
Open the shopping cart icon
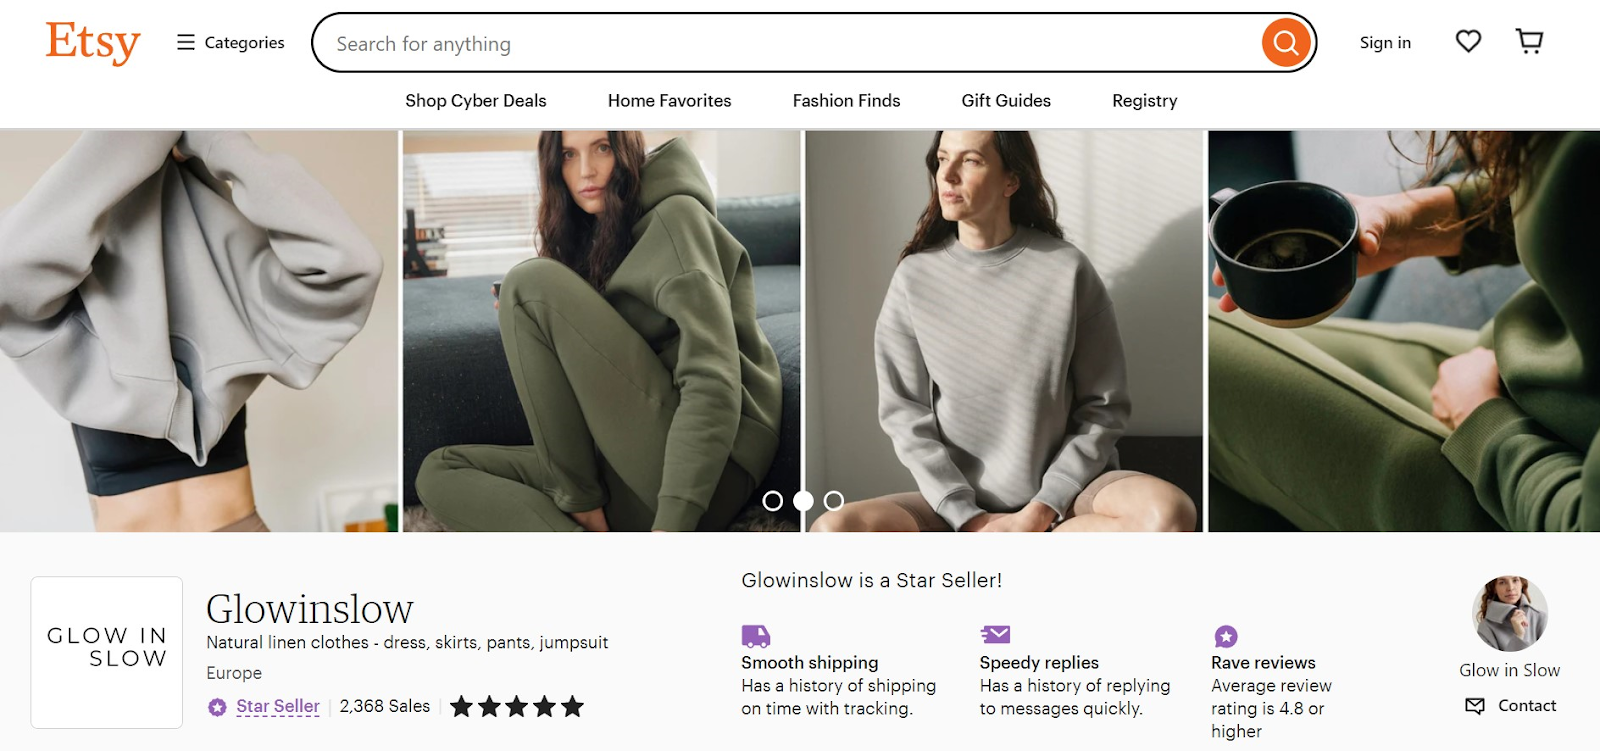click(x=1528, y=41)
